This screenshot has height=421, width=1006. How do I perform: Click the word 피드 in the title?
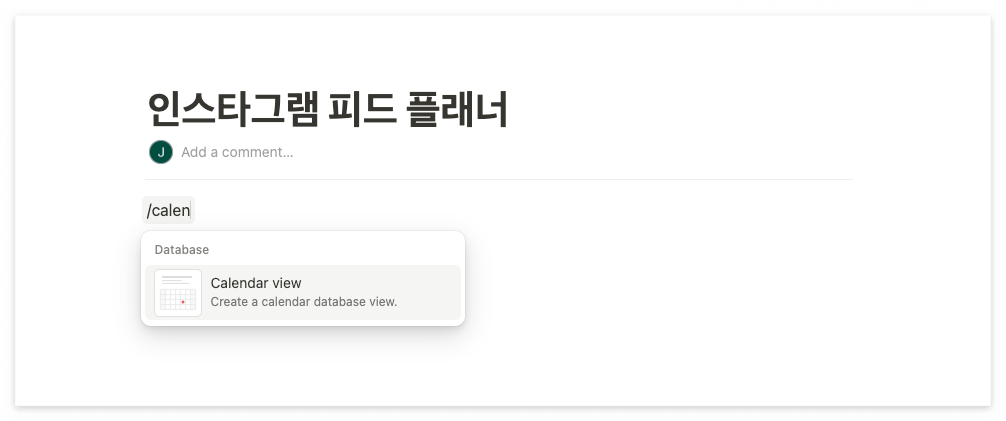[362, 110]
